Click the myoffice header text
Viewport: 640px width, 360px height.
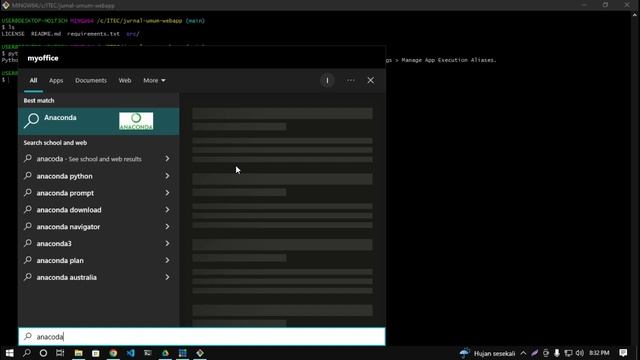43,58
